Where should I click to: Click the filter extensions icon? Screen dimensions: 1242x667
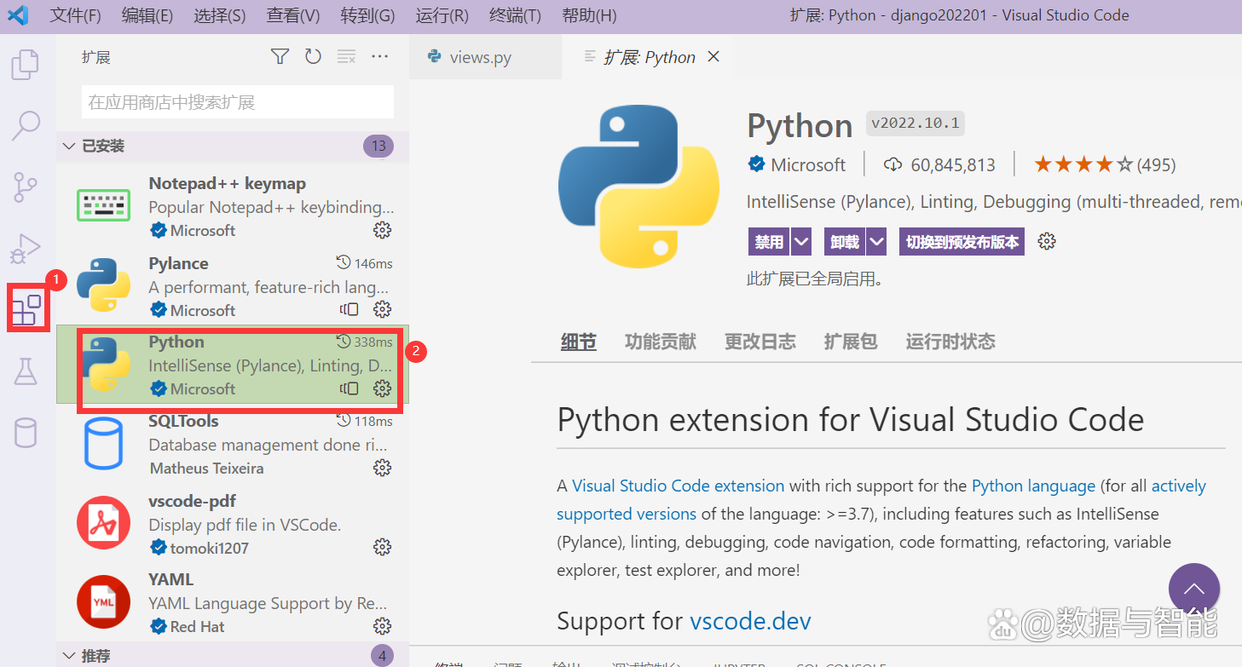(279, 57)
